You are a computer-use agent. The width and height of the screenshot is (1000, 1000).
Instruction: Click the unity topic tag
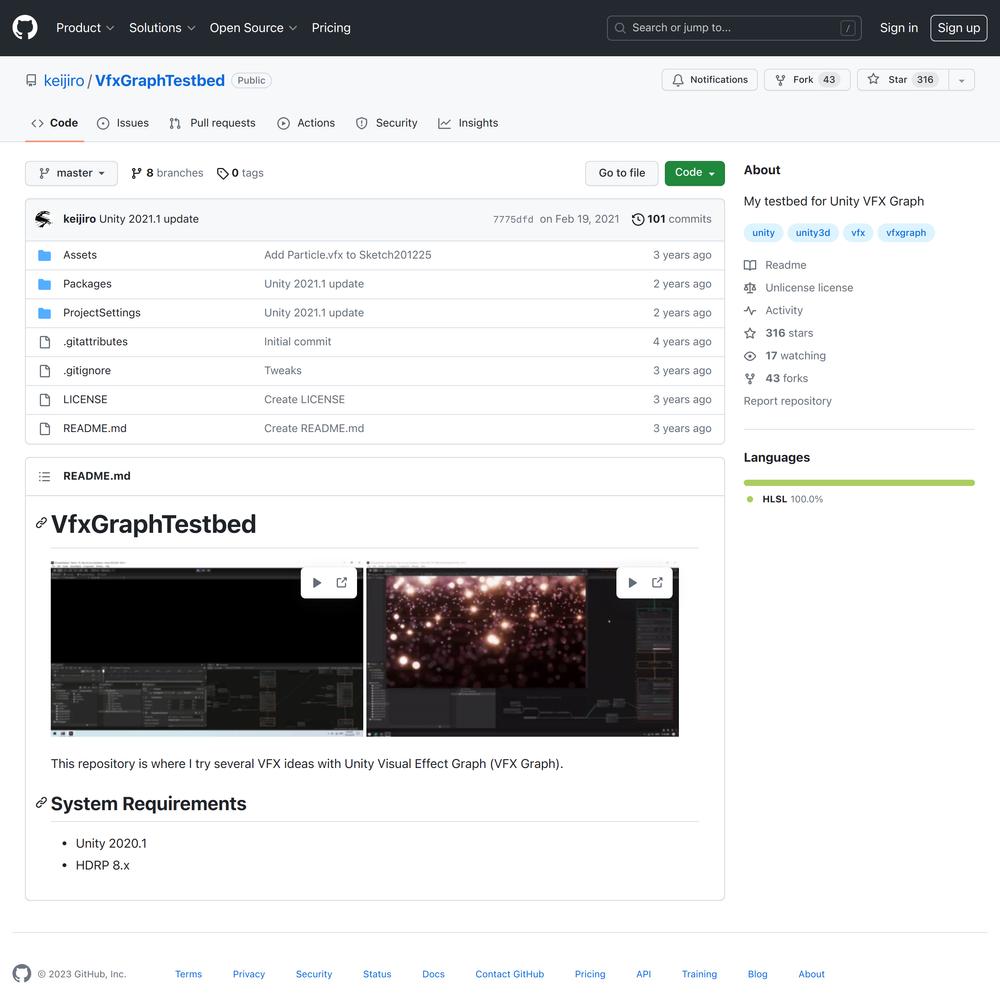click(763, 233)
